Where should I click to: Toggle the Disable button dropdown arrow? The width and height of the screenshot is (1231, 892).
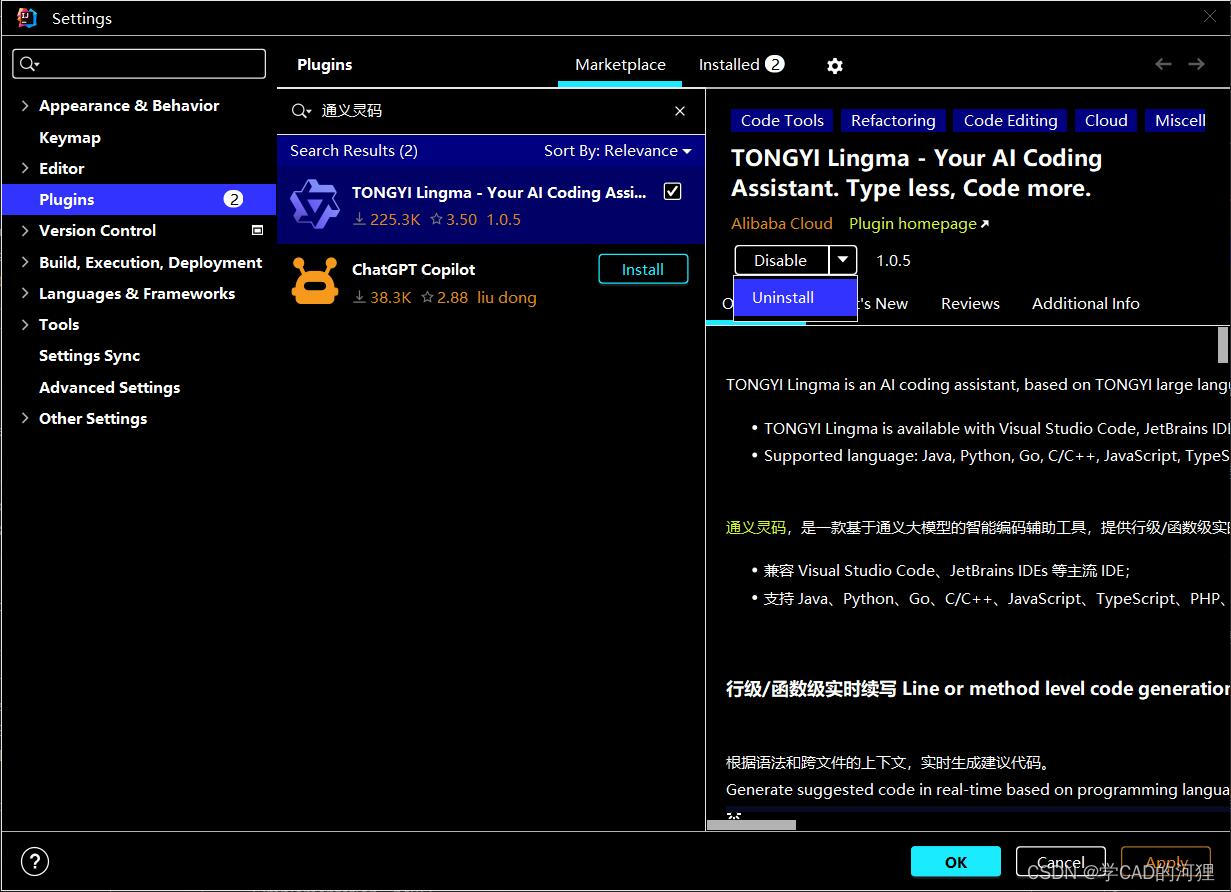pyautogui.click(x=843, y=260)
